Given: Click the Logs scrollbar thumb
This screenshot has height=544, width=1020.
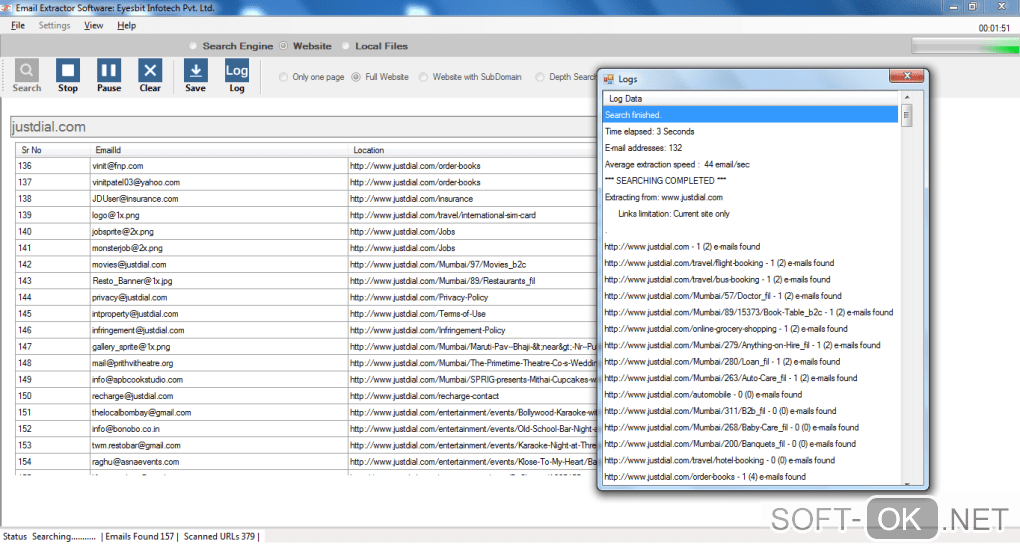Looking at the screenshot, I should click(906, 115).
